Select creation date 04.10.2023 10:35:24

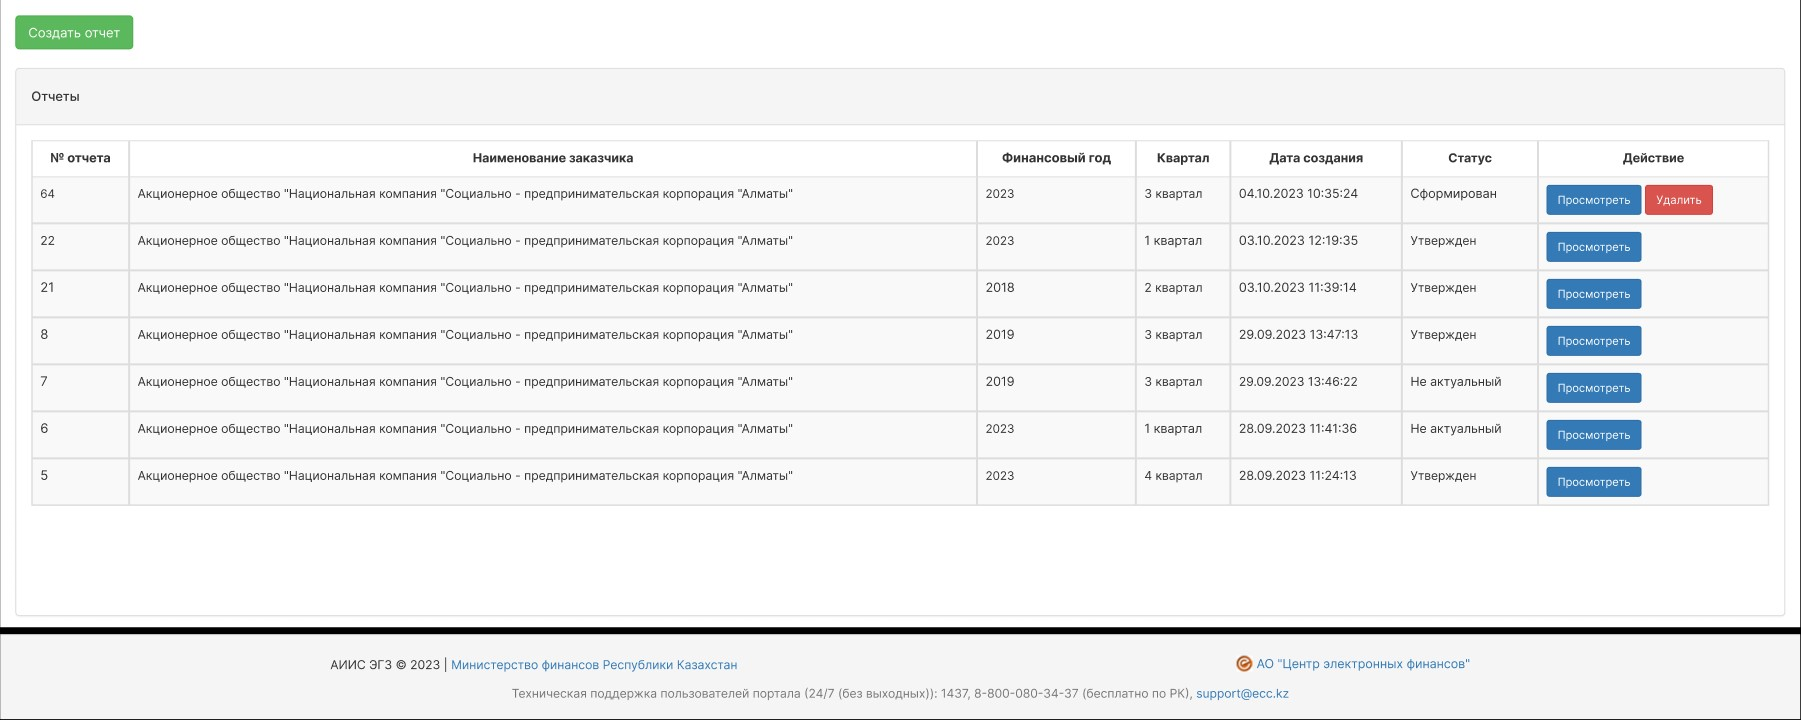pos(1298,194)
